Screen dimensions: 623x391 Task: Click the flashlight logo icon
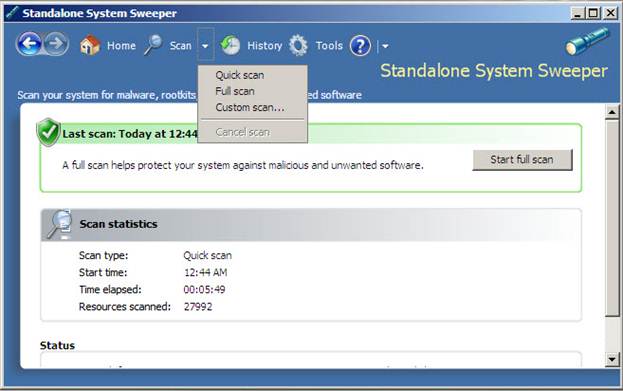(x=587, y=41)
